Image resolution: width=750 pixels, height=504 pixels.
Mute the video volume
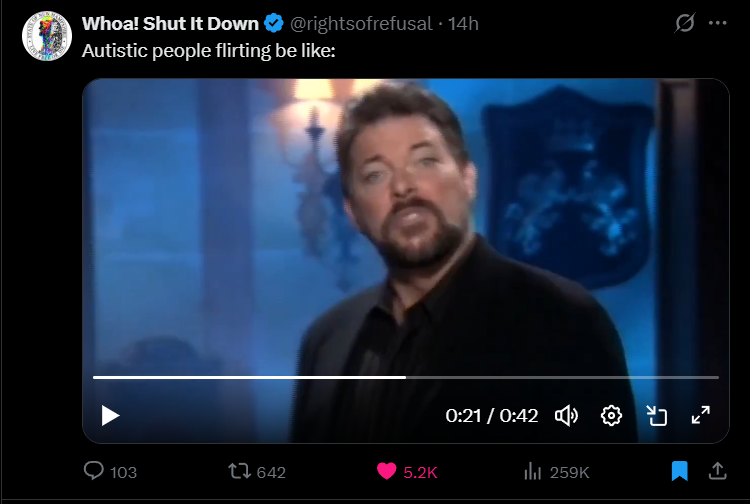566,416
